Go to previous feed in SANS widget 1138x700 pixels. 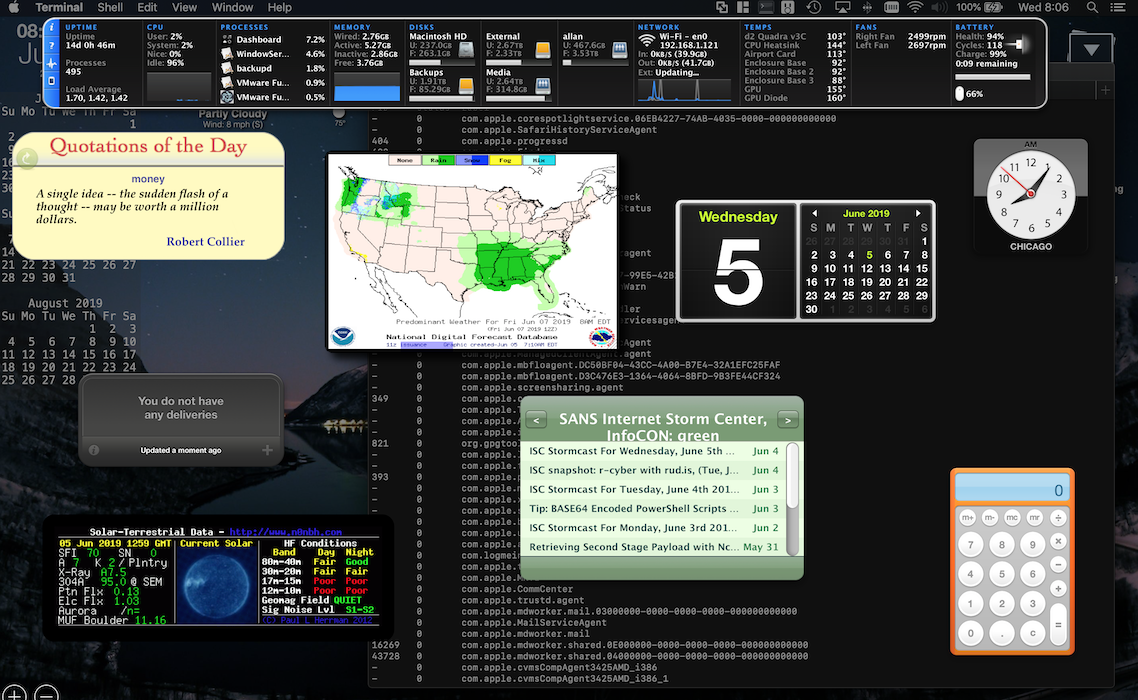(x=536, y=420)
